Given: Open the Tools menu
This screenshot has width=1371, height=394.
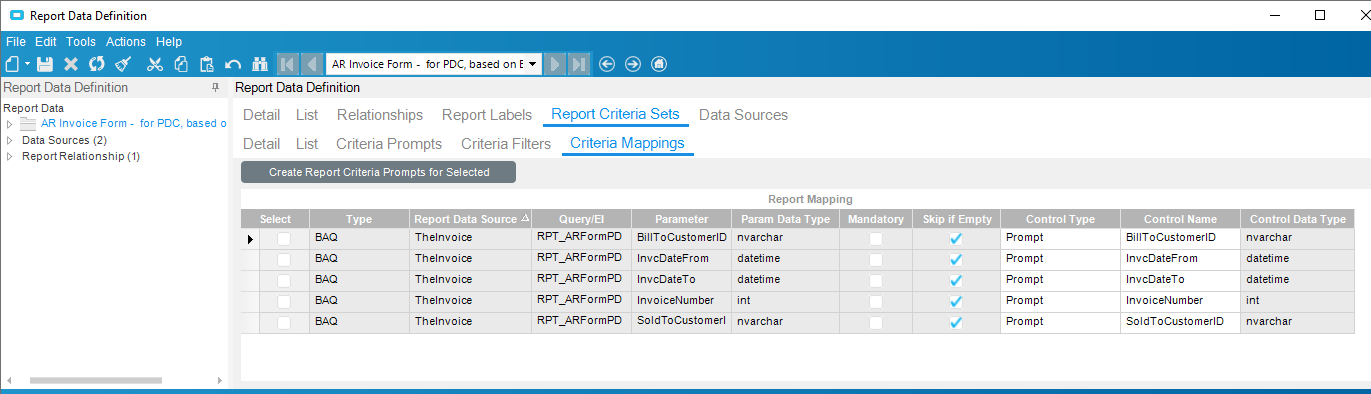Looking at the screenshot, I should 81,42.
